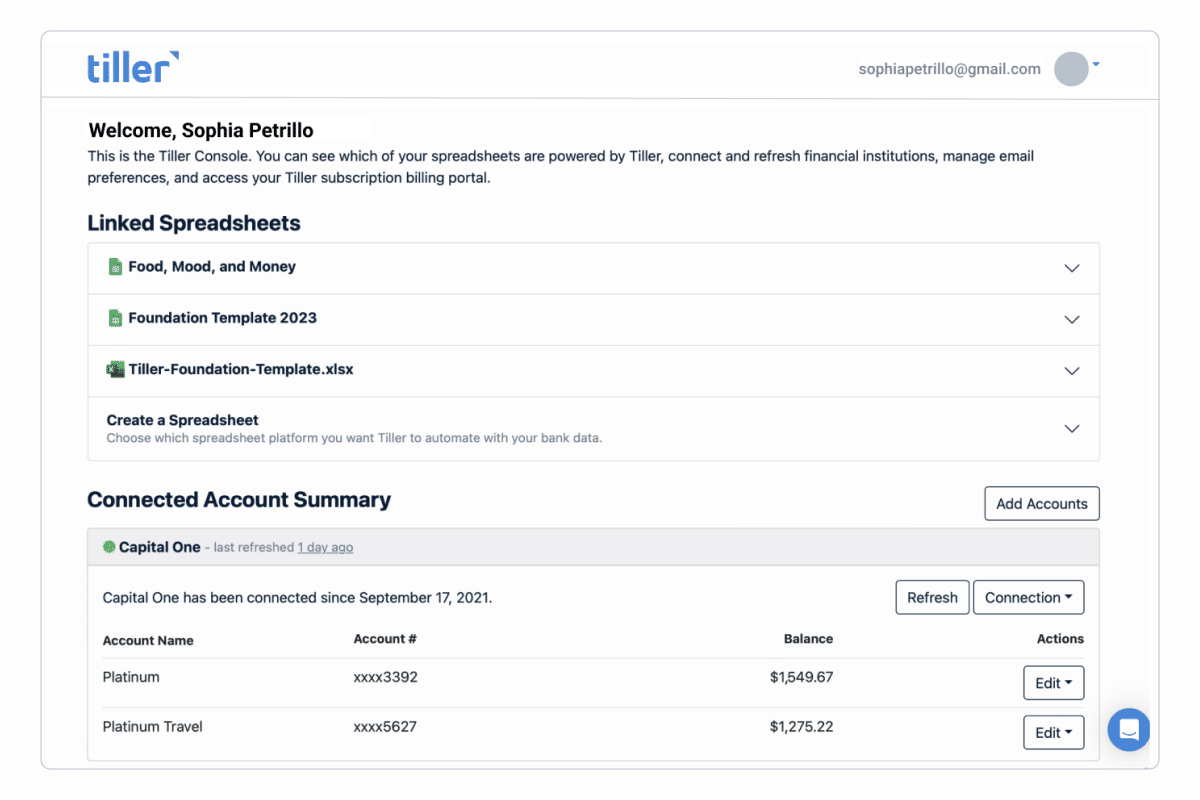Expand the Food, Mood, and Money spreadsheet
This screenshot has width=1200, height=800.
coord(1072,268)
